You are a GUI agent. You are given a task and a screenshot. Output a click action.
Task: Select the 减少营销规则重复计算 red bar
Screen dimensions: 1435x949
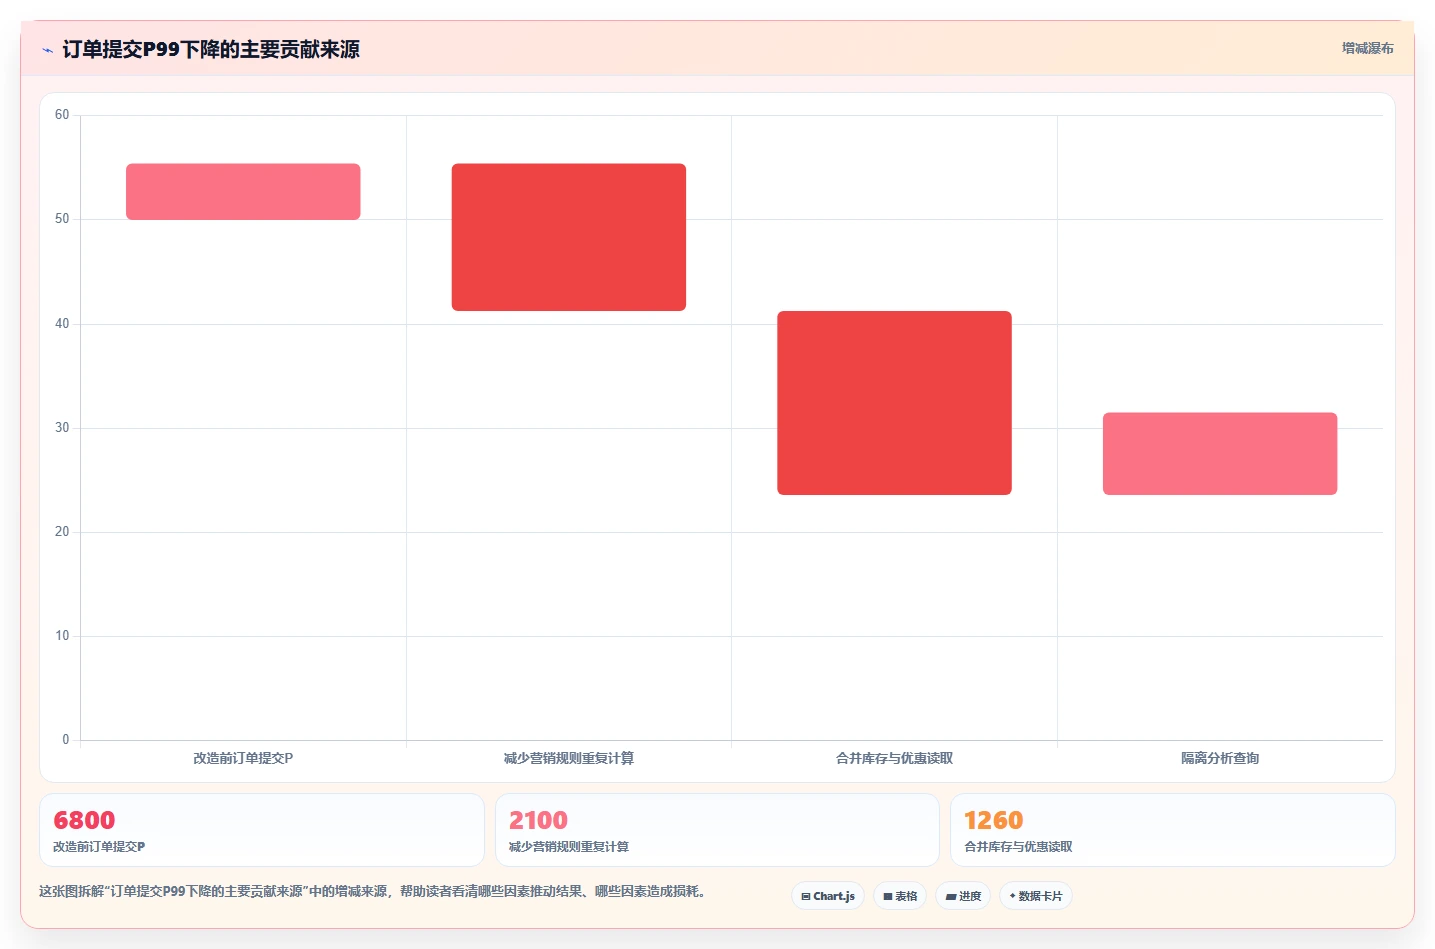tap(569, 237)
